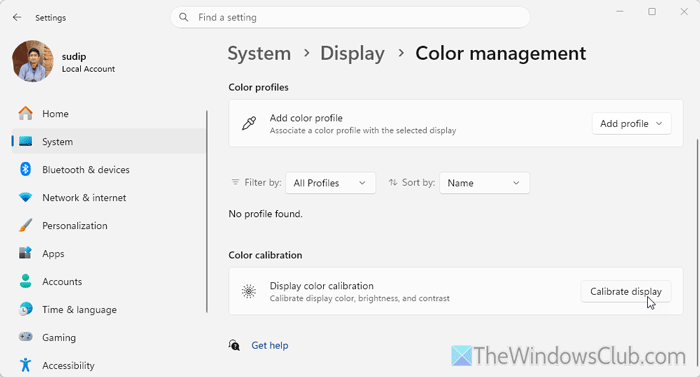Click the sidebar vertical scrollbar

[207, 212]
